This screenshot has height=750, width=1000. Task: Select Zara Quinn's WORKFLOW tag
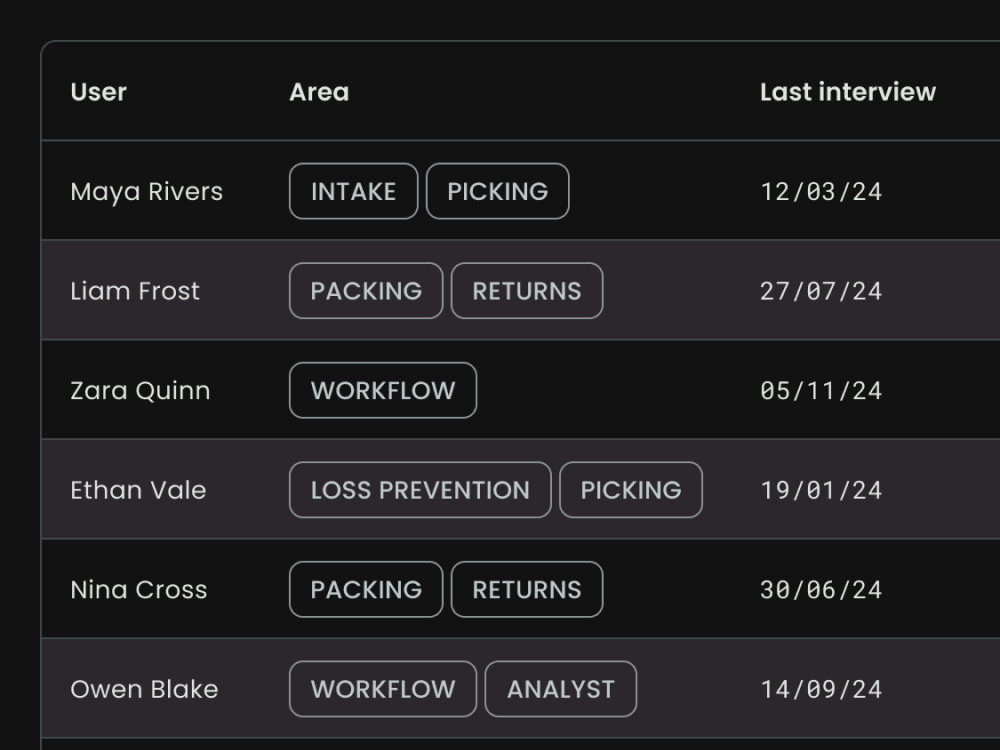383,390
